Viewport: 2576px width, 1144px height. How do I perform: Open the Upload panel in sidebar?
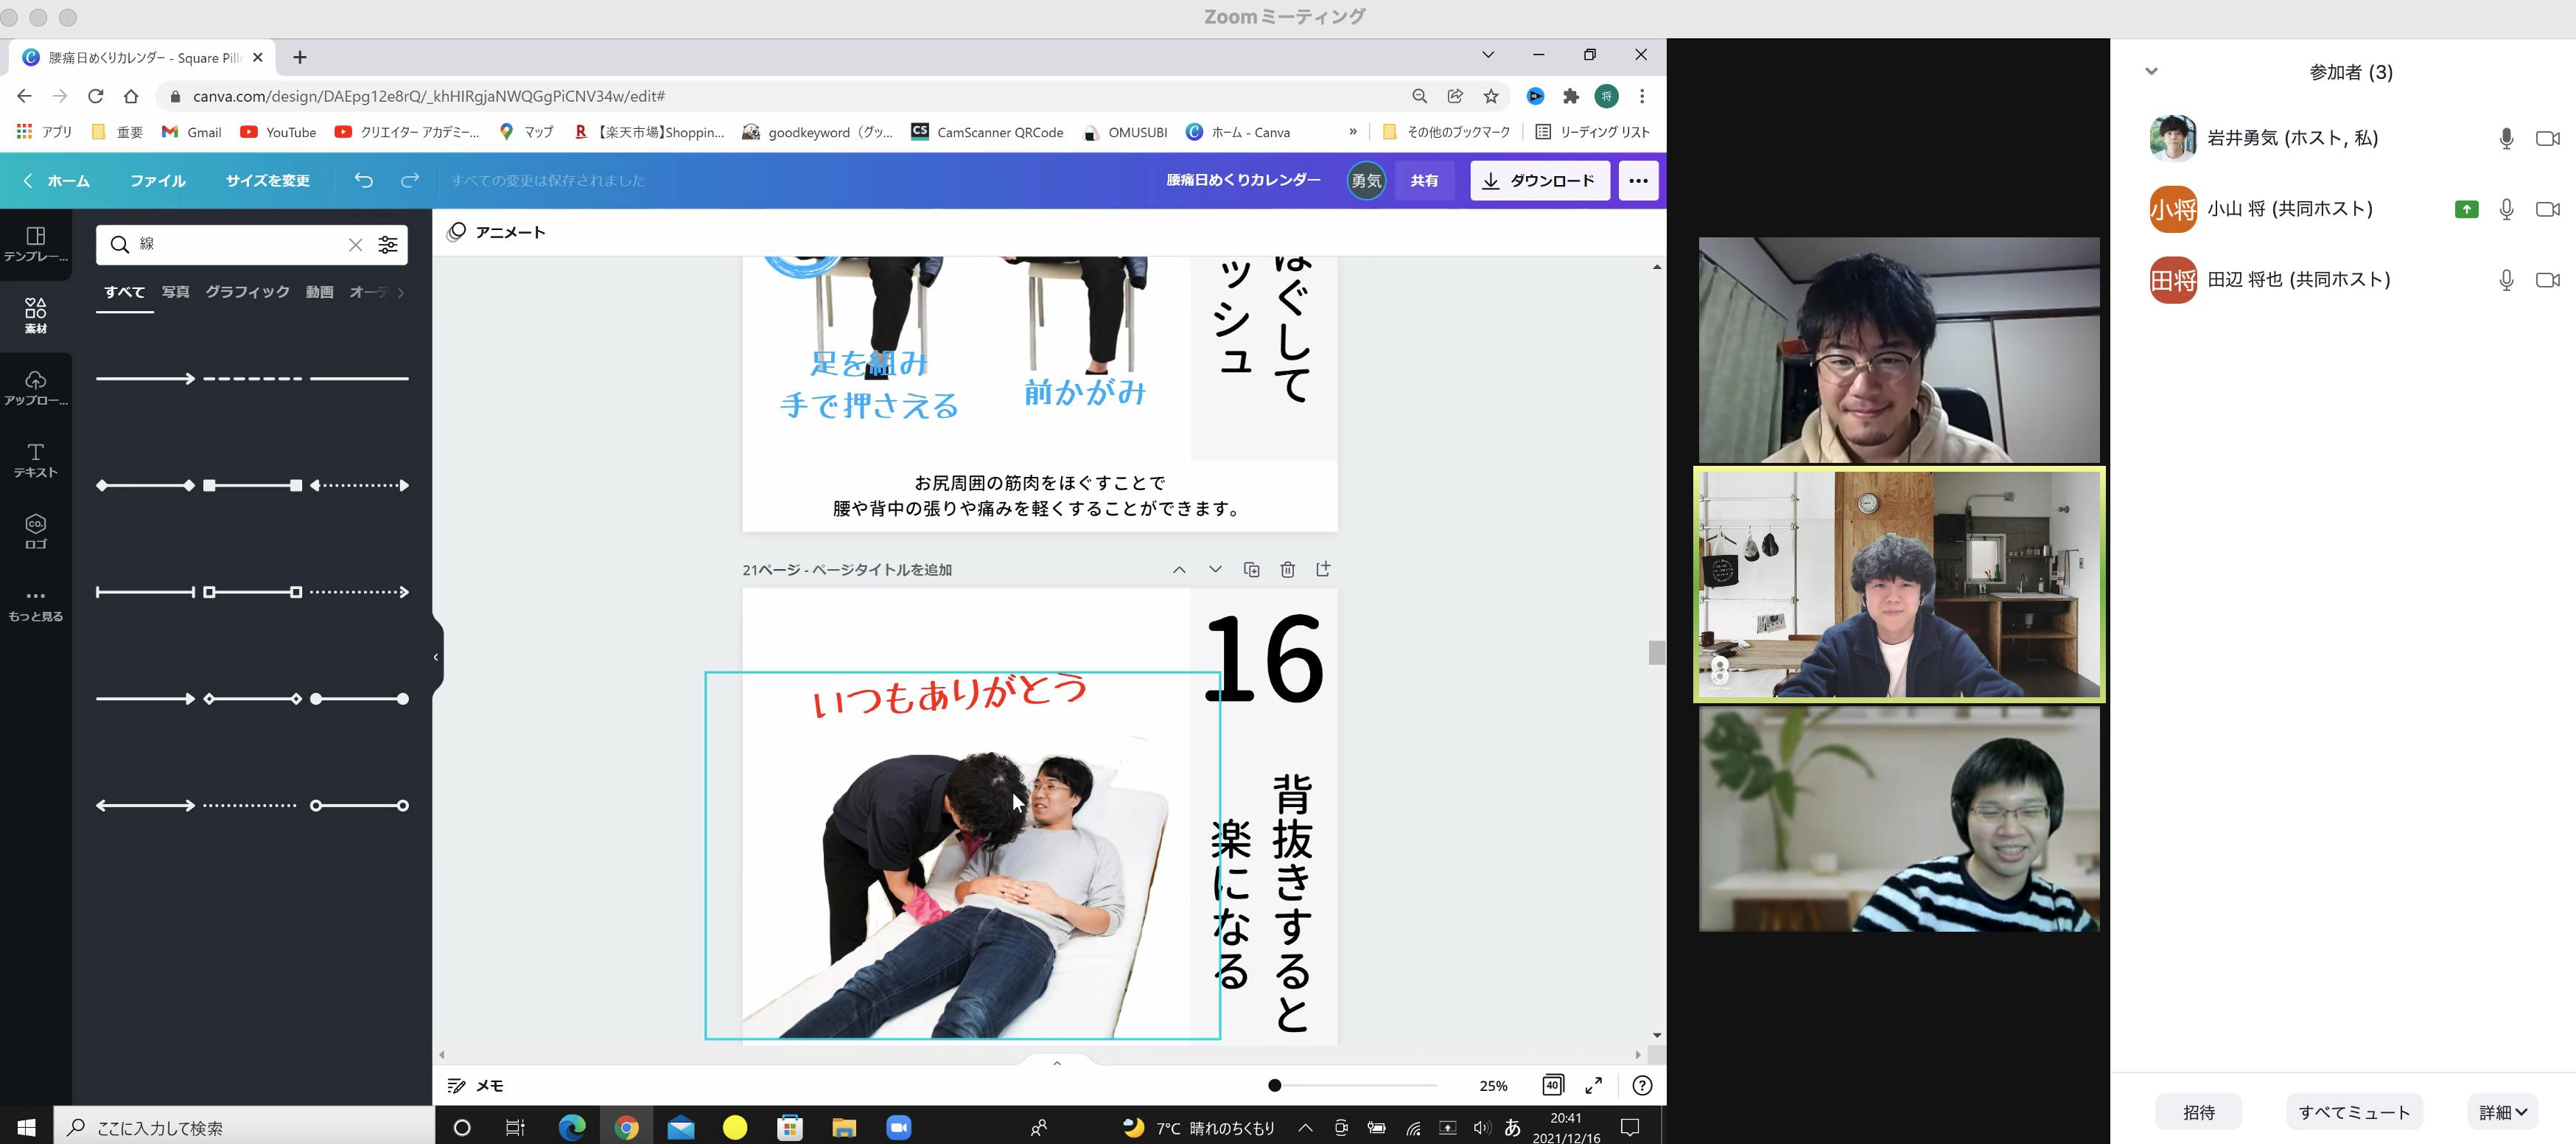[x=36, y=387]
